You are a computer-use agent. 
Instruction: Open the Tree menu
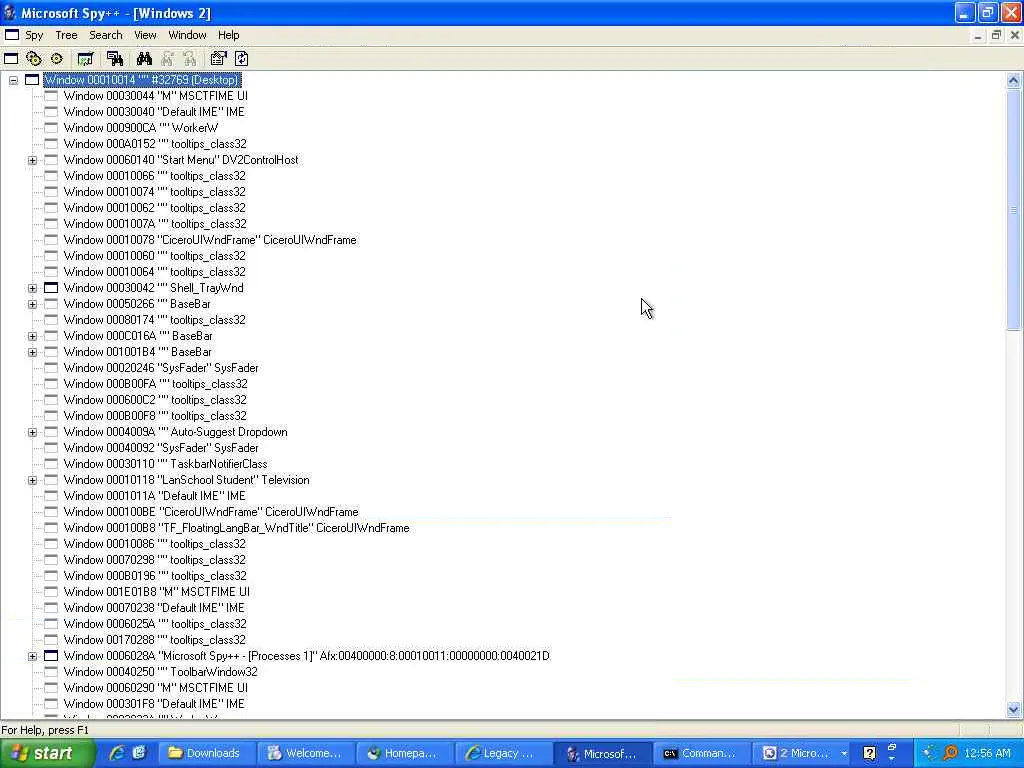(x=66, y=35)
